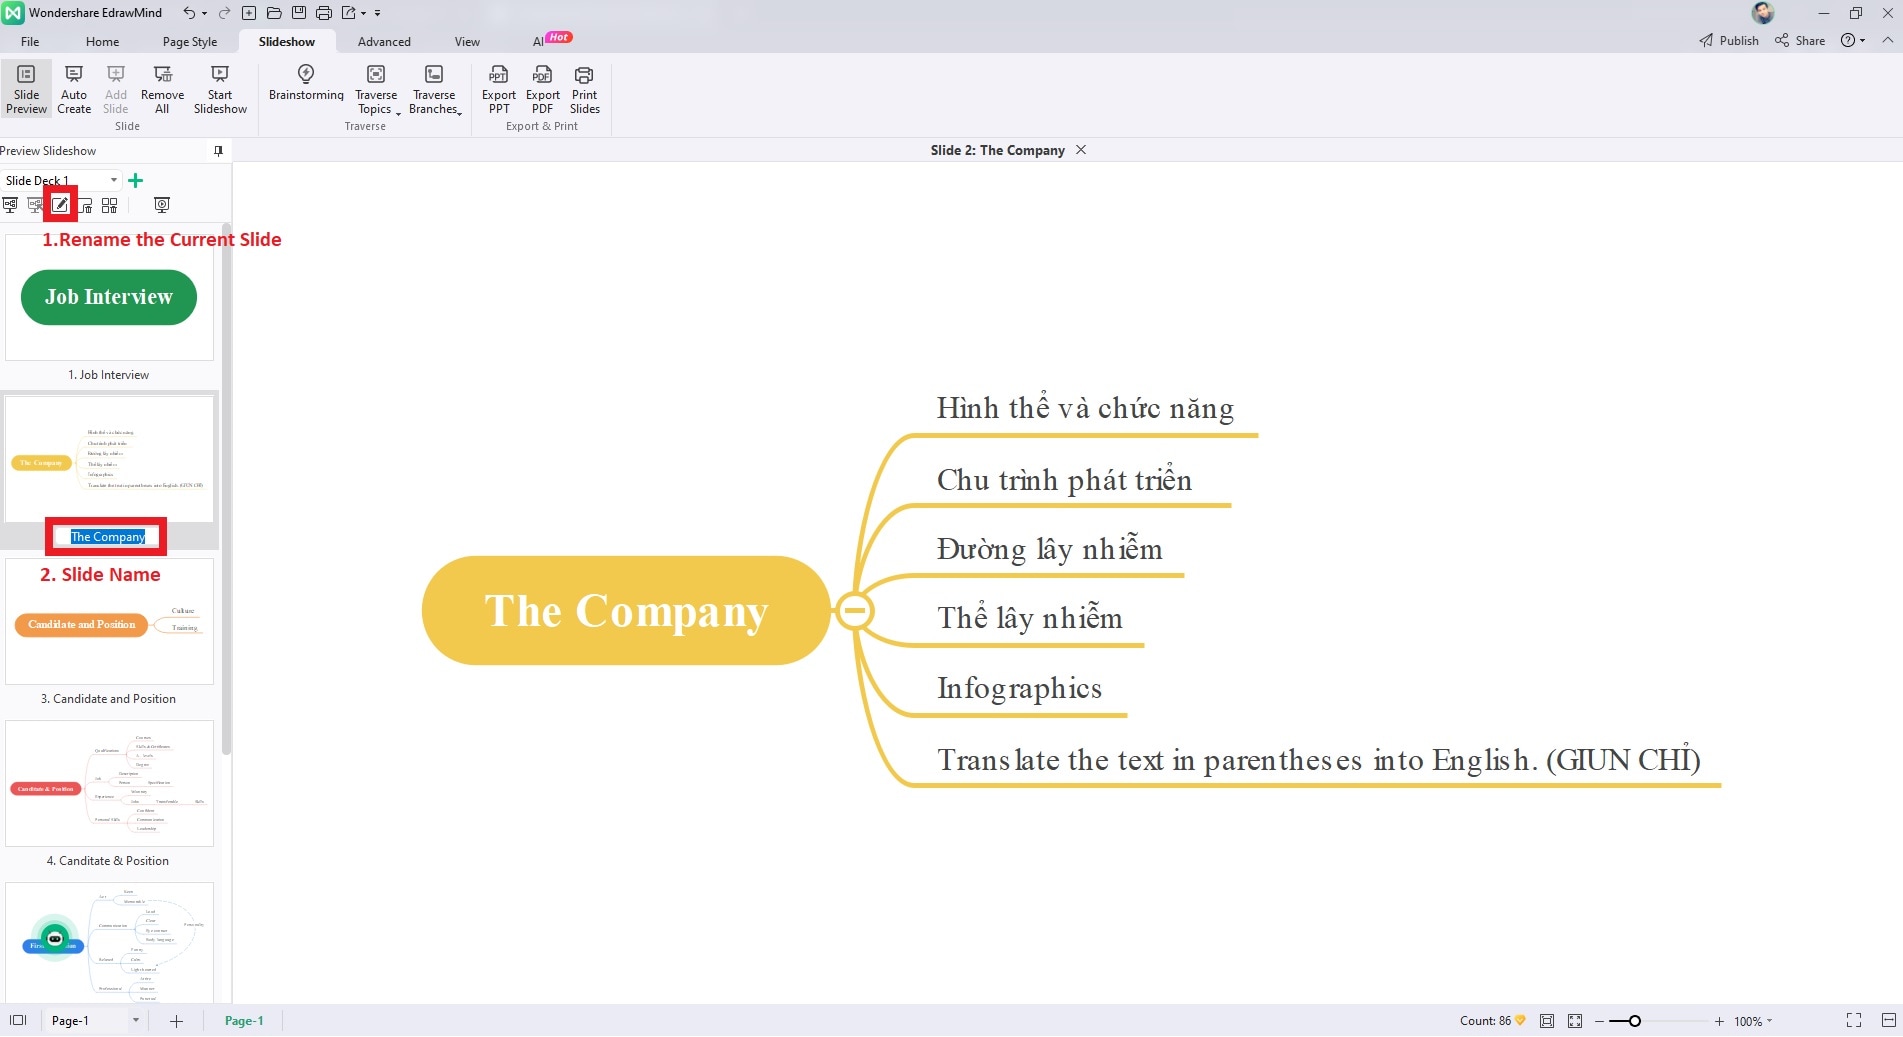The height and width of the screenshot is (1037, 1903).
Task: Select the Canditate & Position slide thumbnail
Action: 109,783
